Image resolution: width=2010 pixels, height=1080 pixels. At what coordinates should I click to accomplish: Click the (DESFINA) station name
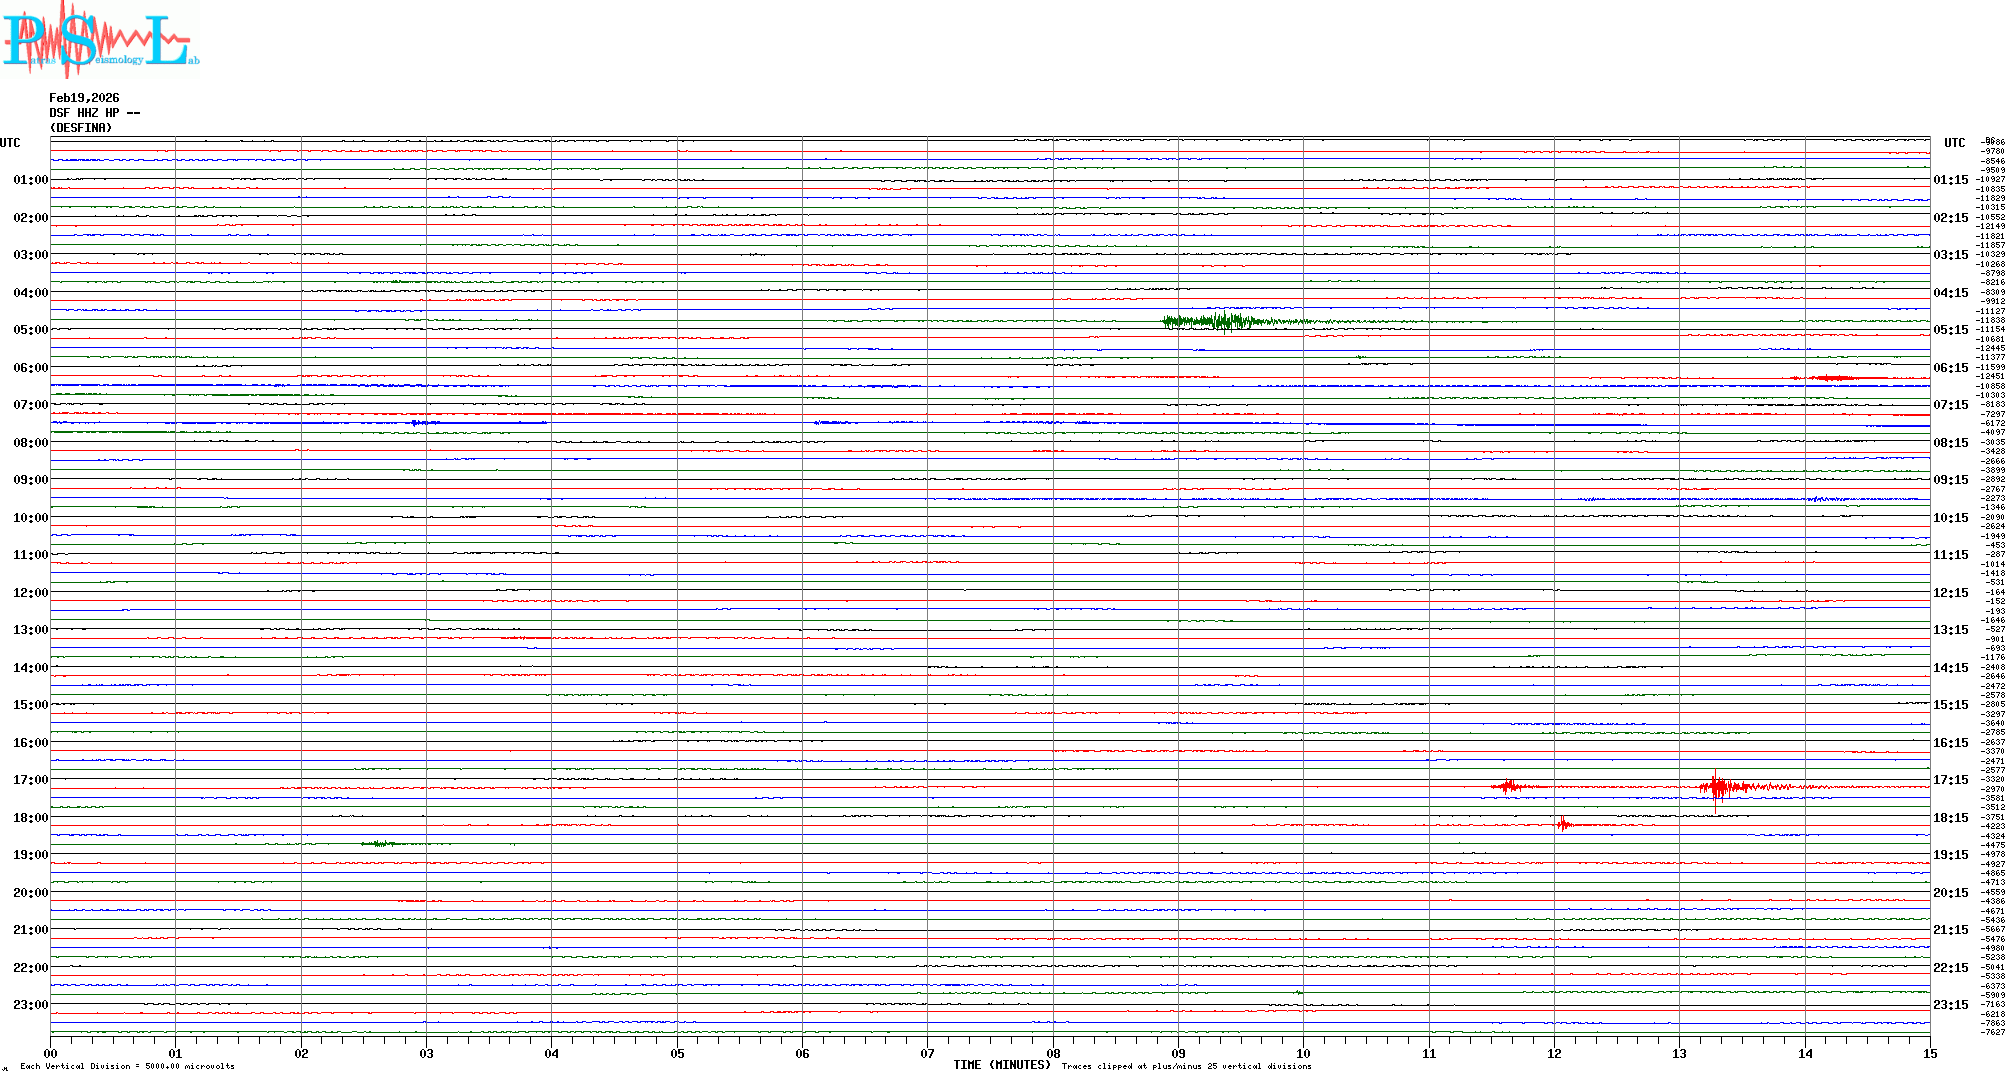81,128
